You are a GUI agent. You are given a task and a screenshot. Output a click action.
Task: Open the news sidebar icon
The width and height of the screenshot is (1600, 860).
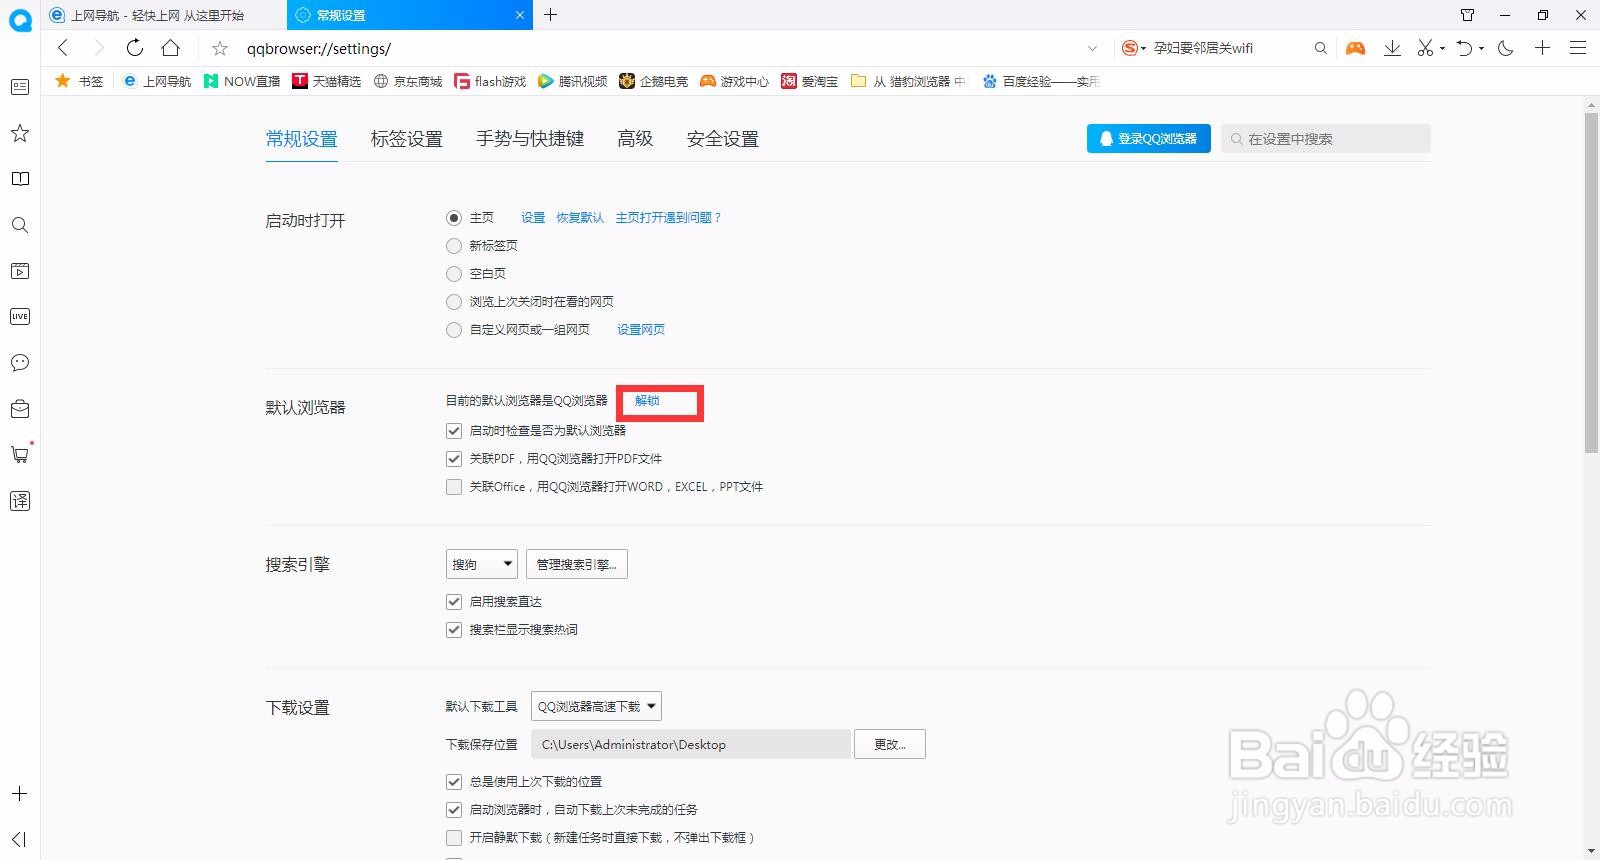(x=19, y=87)
